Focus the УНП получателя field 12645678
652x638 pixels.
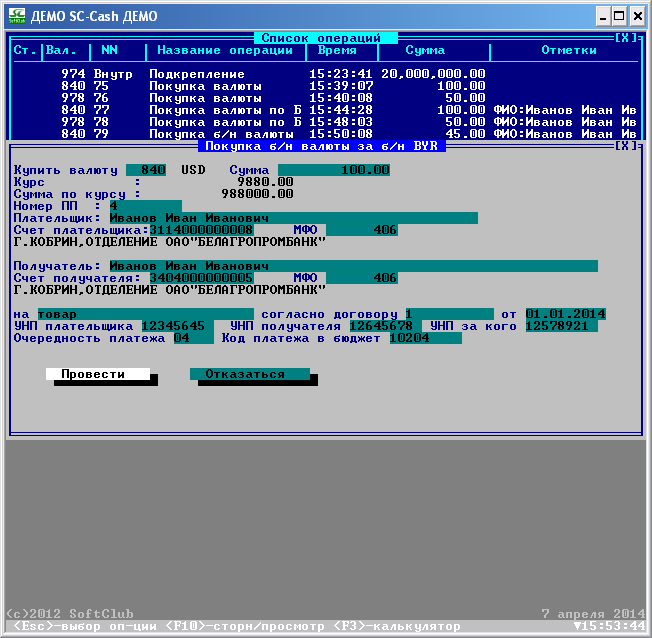(x=386, y=326)
